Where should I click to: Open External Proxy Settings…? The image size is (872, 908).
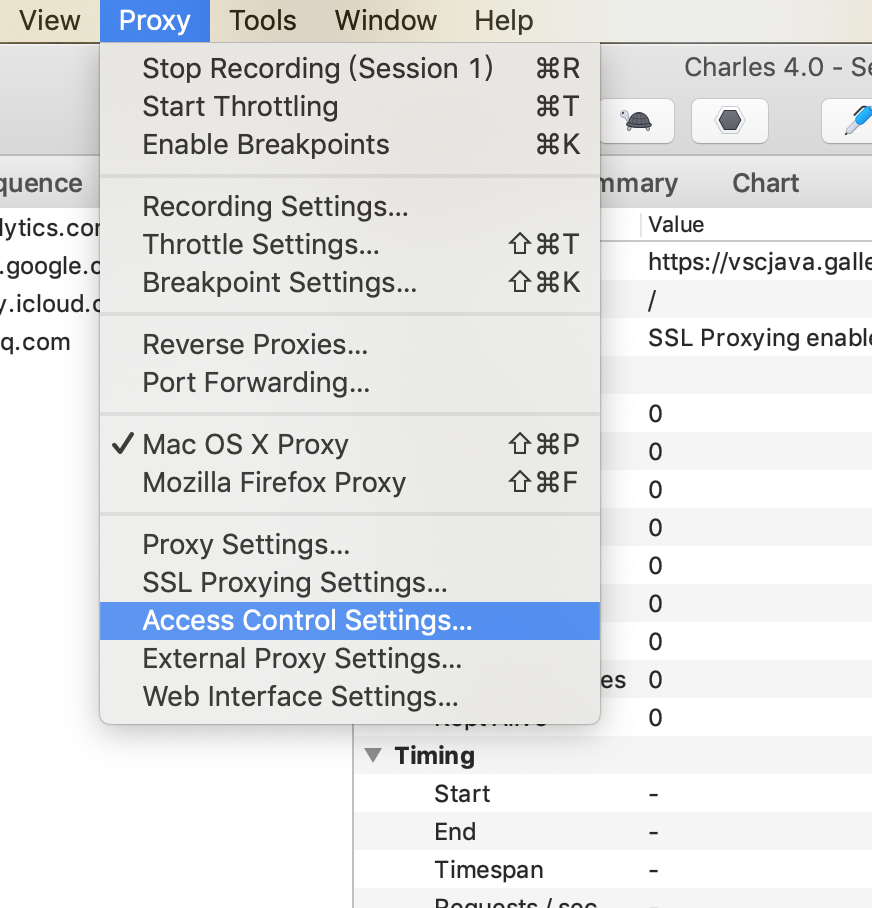[350, 659]
